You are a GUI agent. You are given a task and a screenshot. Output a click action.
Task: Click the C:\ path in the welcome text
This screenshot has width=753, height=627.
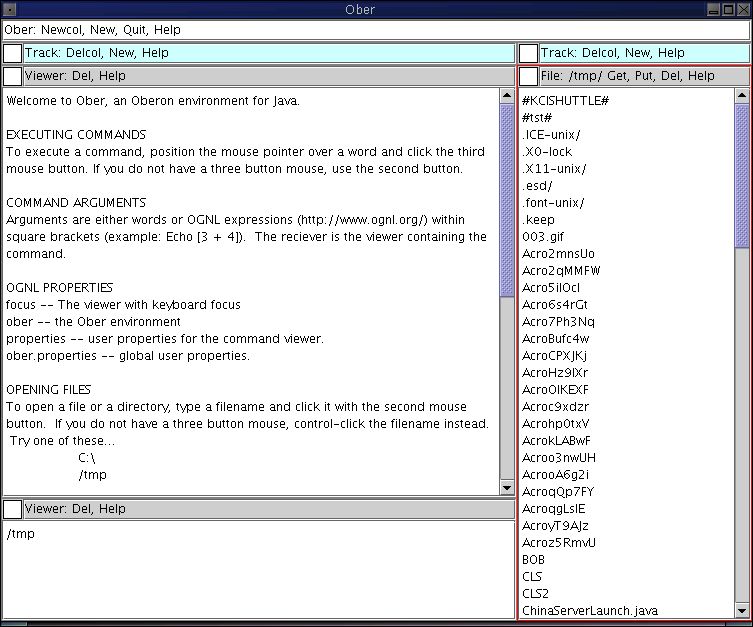[x=86, y=458]
